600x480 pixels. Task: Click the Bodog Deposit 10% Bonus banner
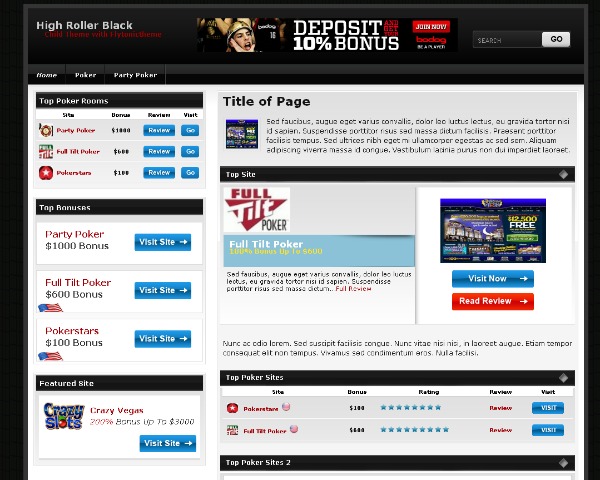327,35
